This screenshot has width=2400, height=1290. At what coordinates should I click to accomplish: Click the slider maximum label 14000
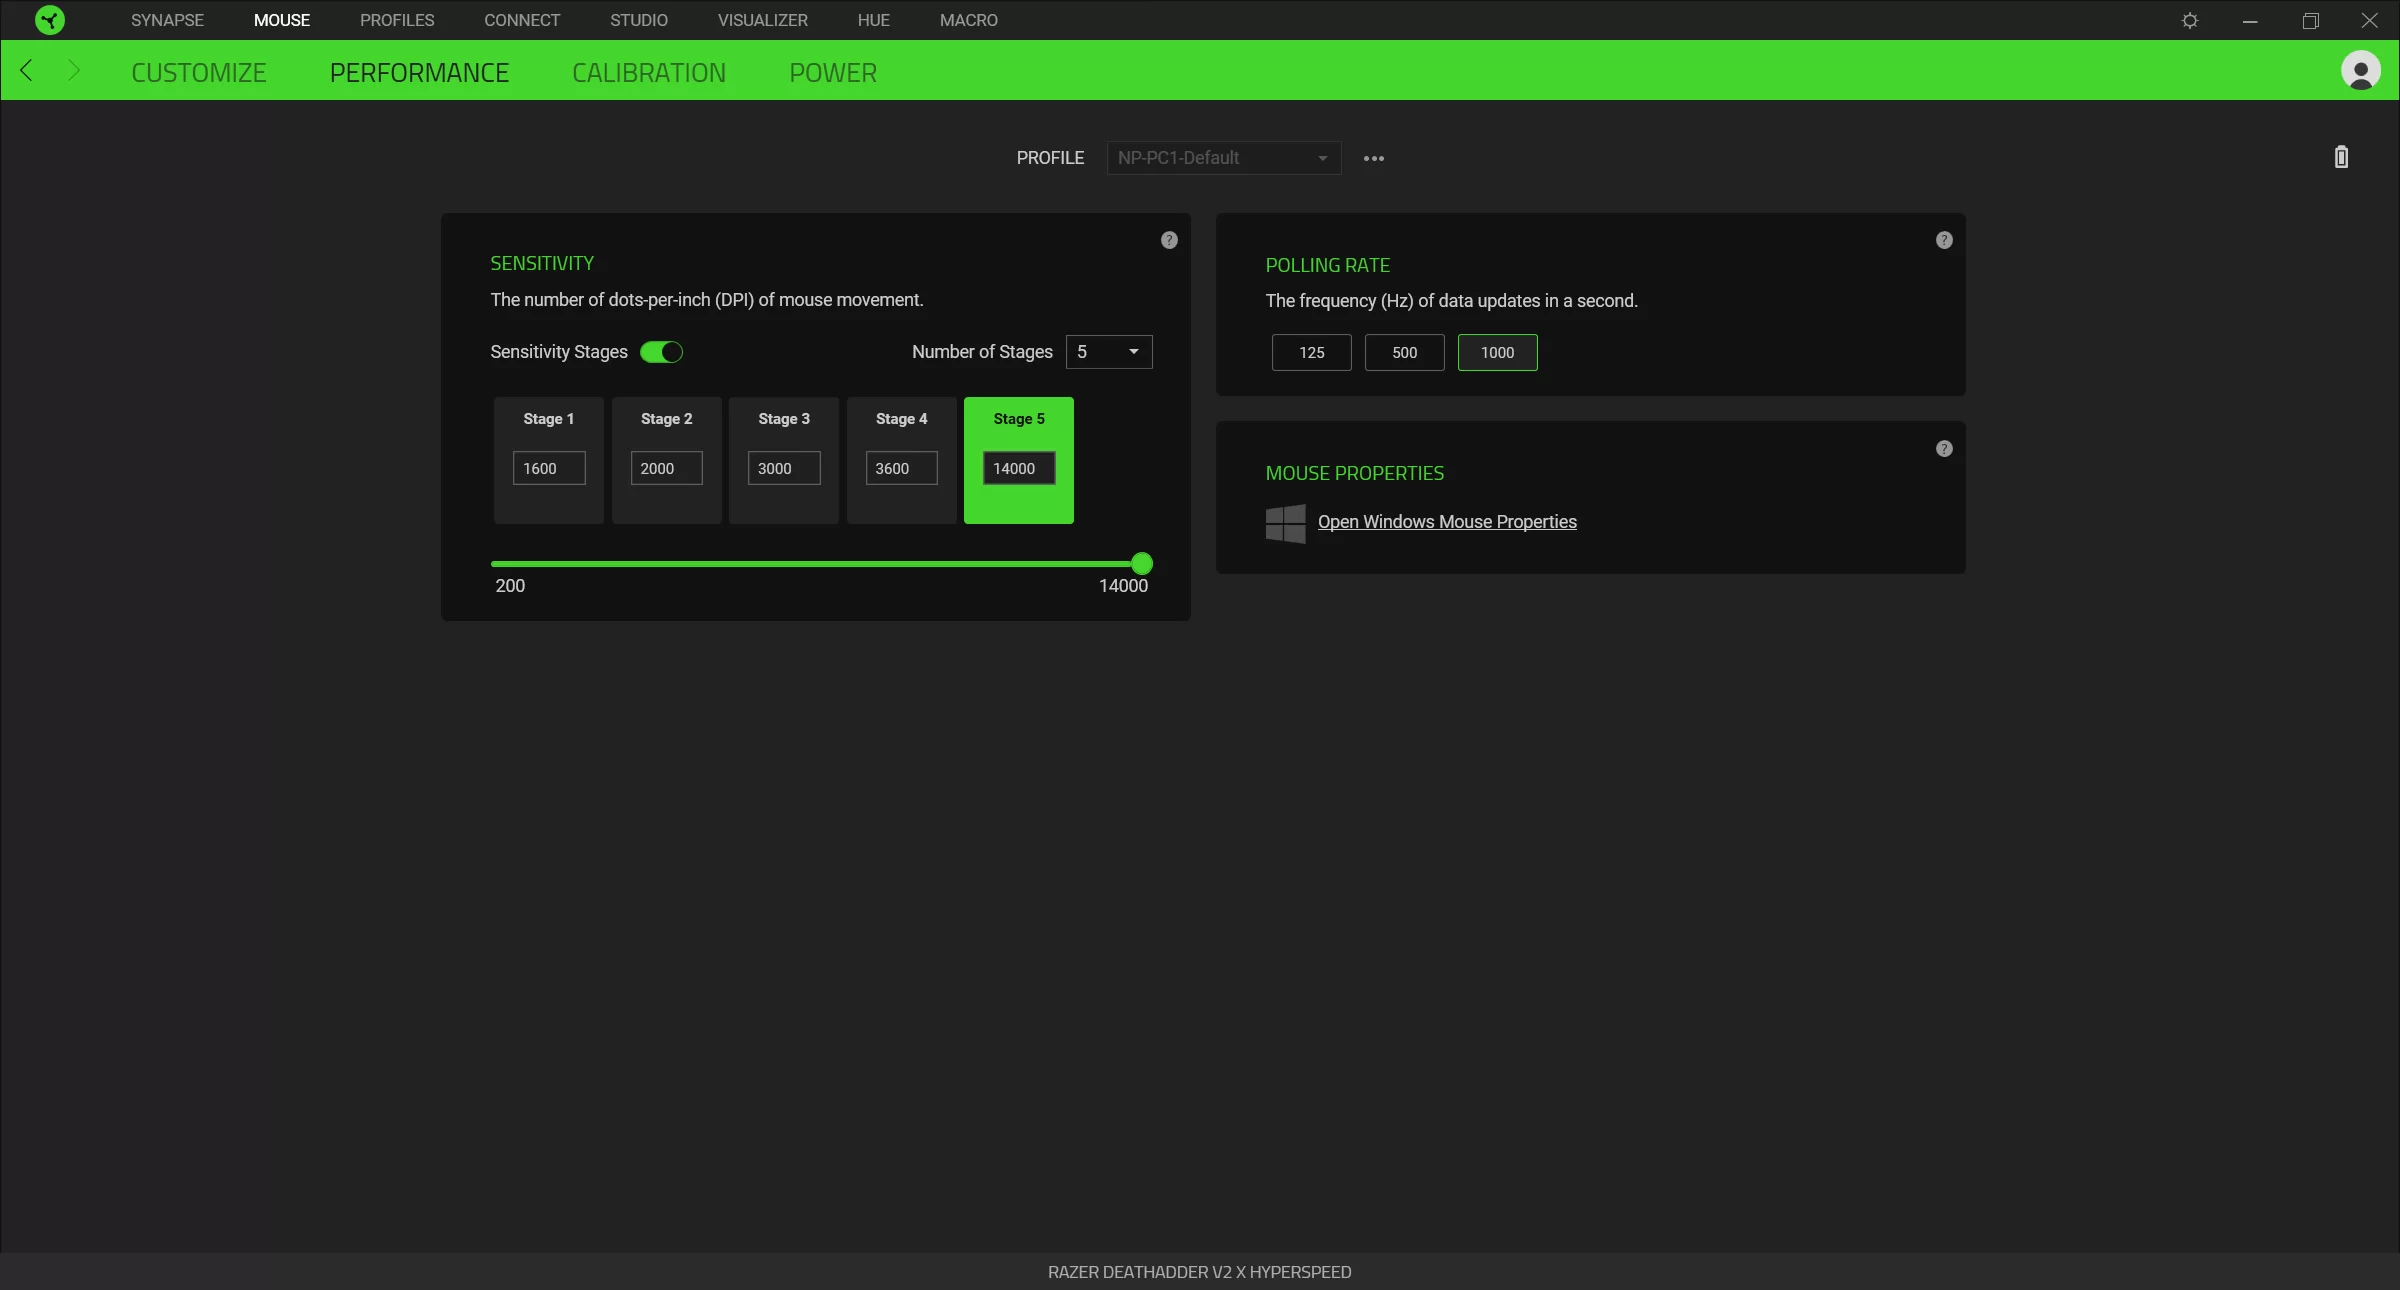(x=1123, y=586)
